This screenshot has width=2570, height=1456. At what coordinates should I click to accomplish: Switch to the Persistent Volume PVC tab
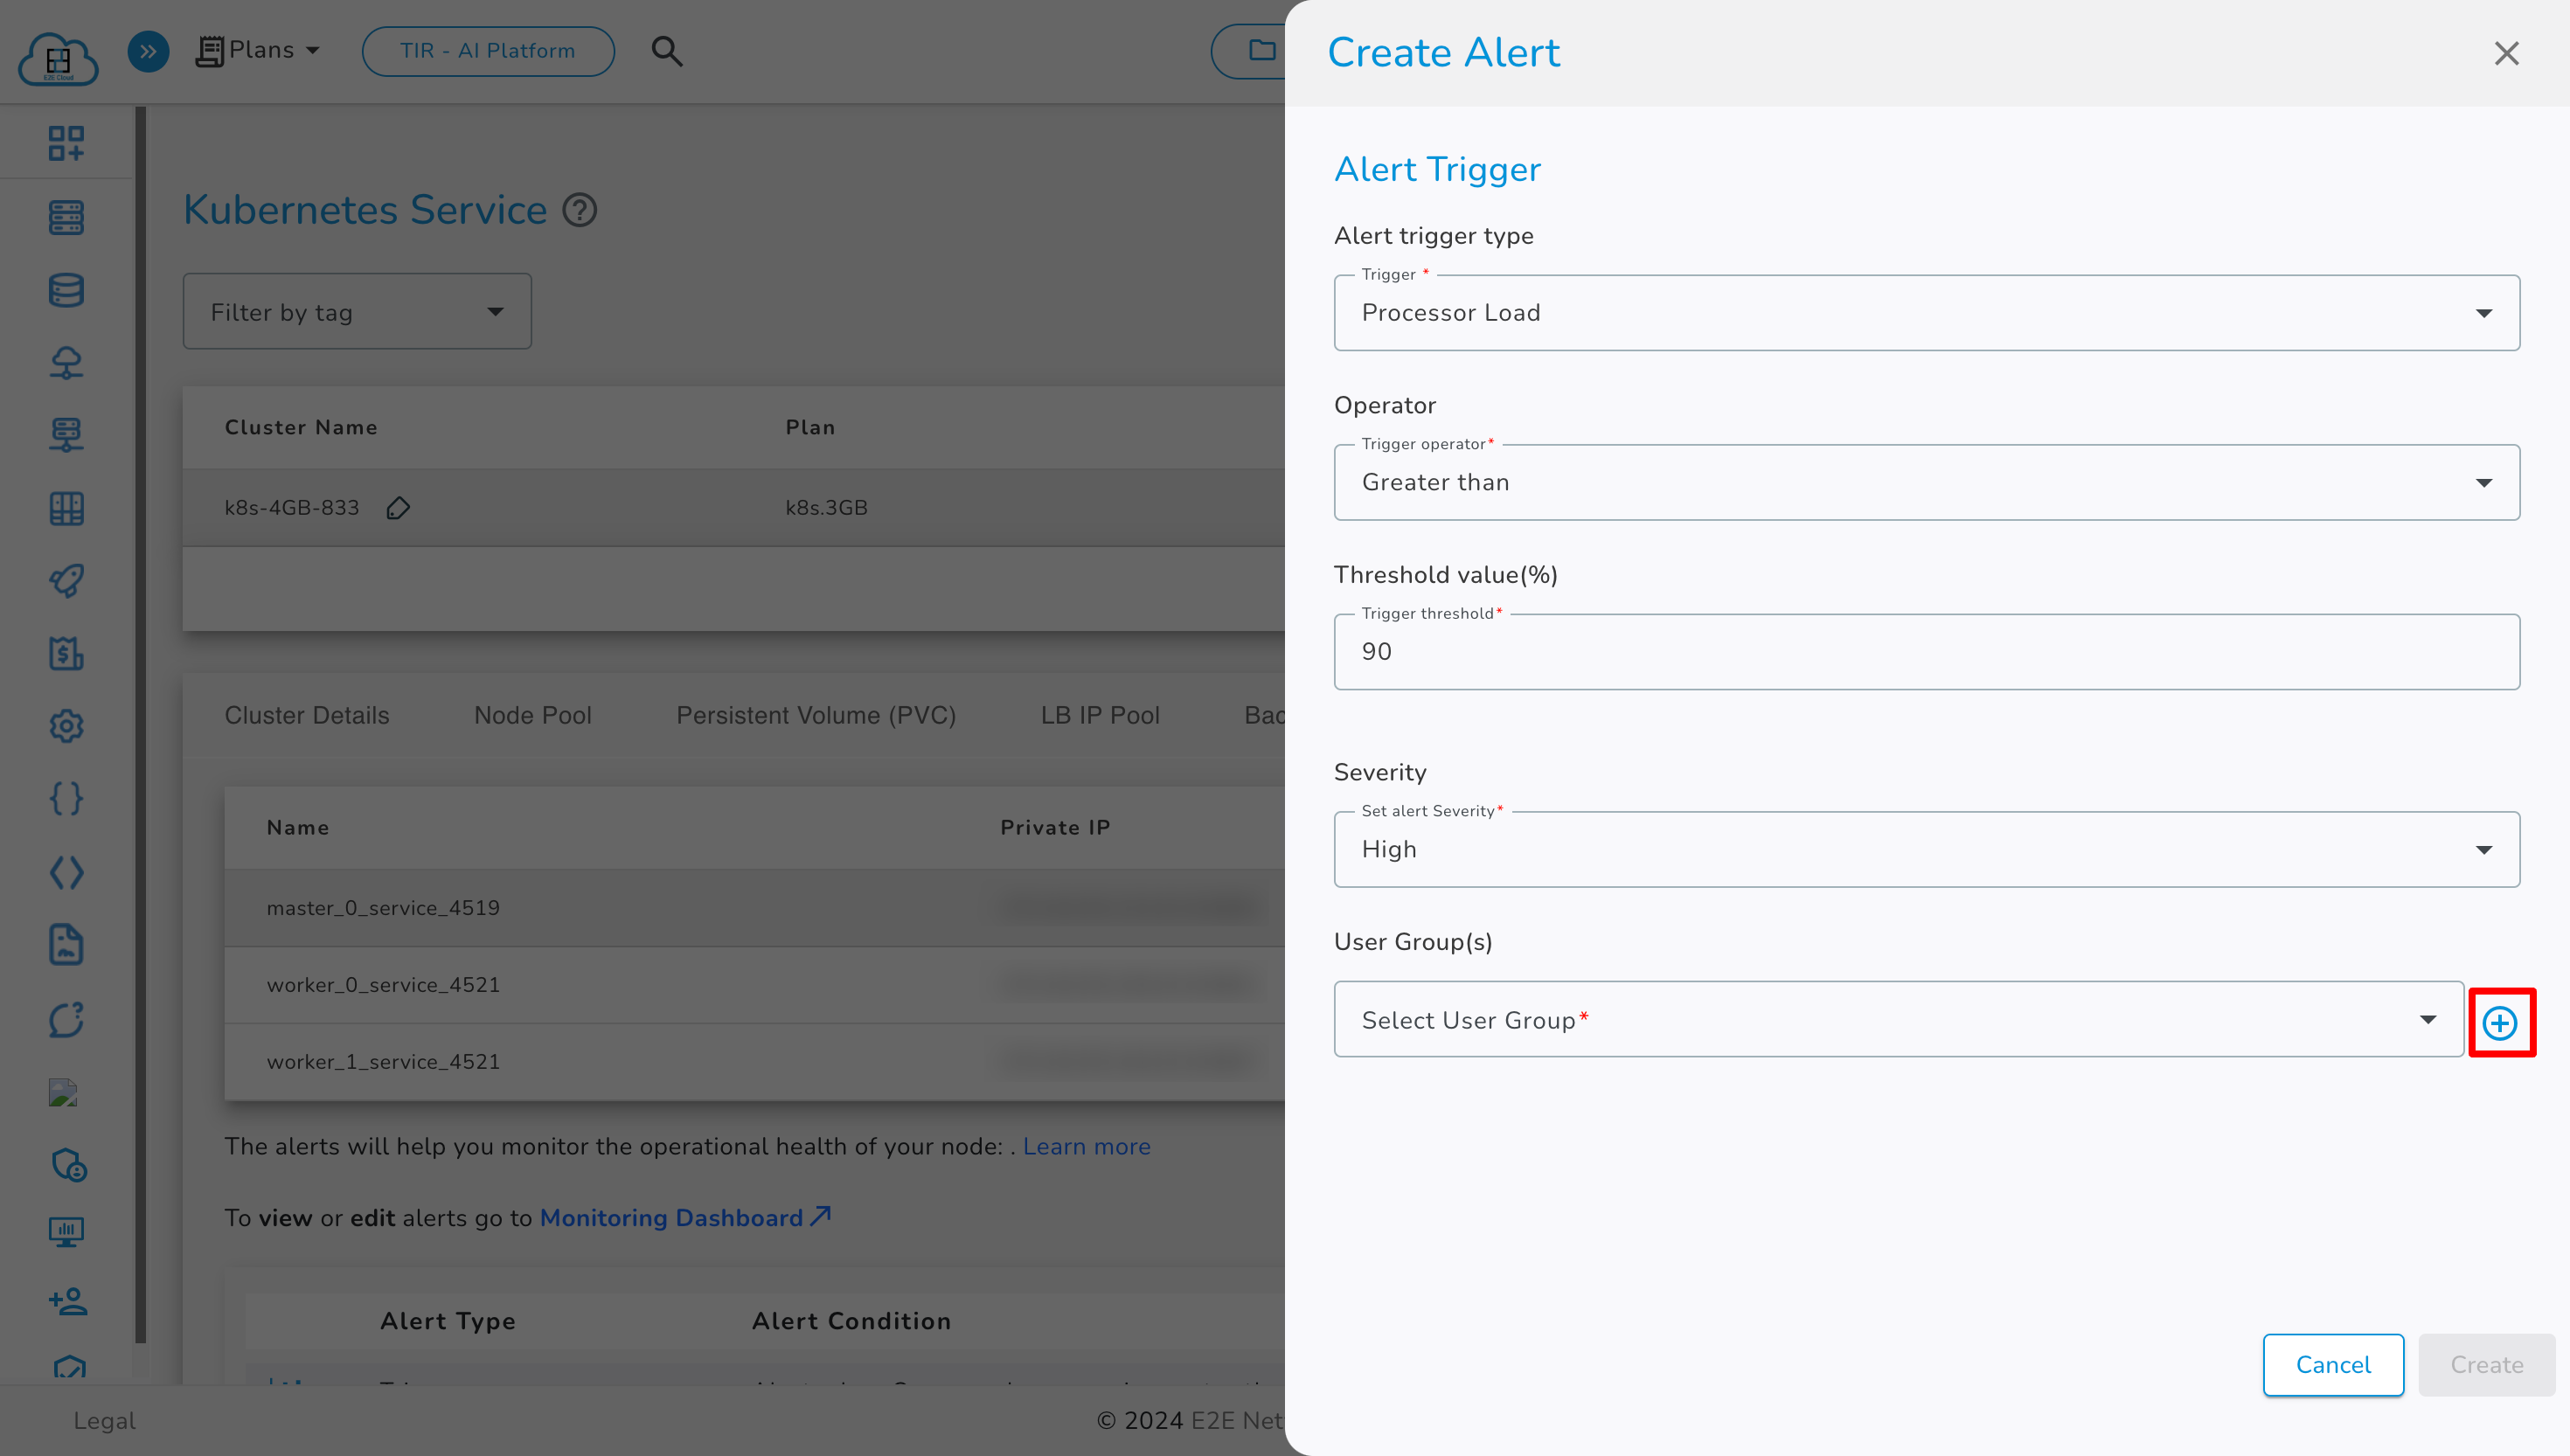tap(816, 715)
